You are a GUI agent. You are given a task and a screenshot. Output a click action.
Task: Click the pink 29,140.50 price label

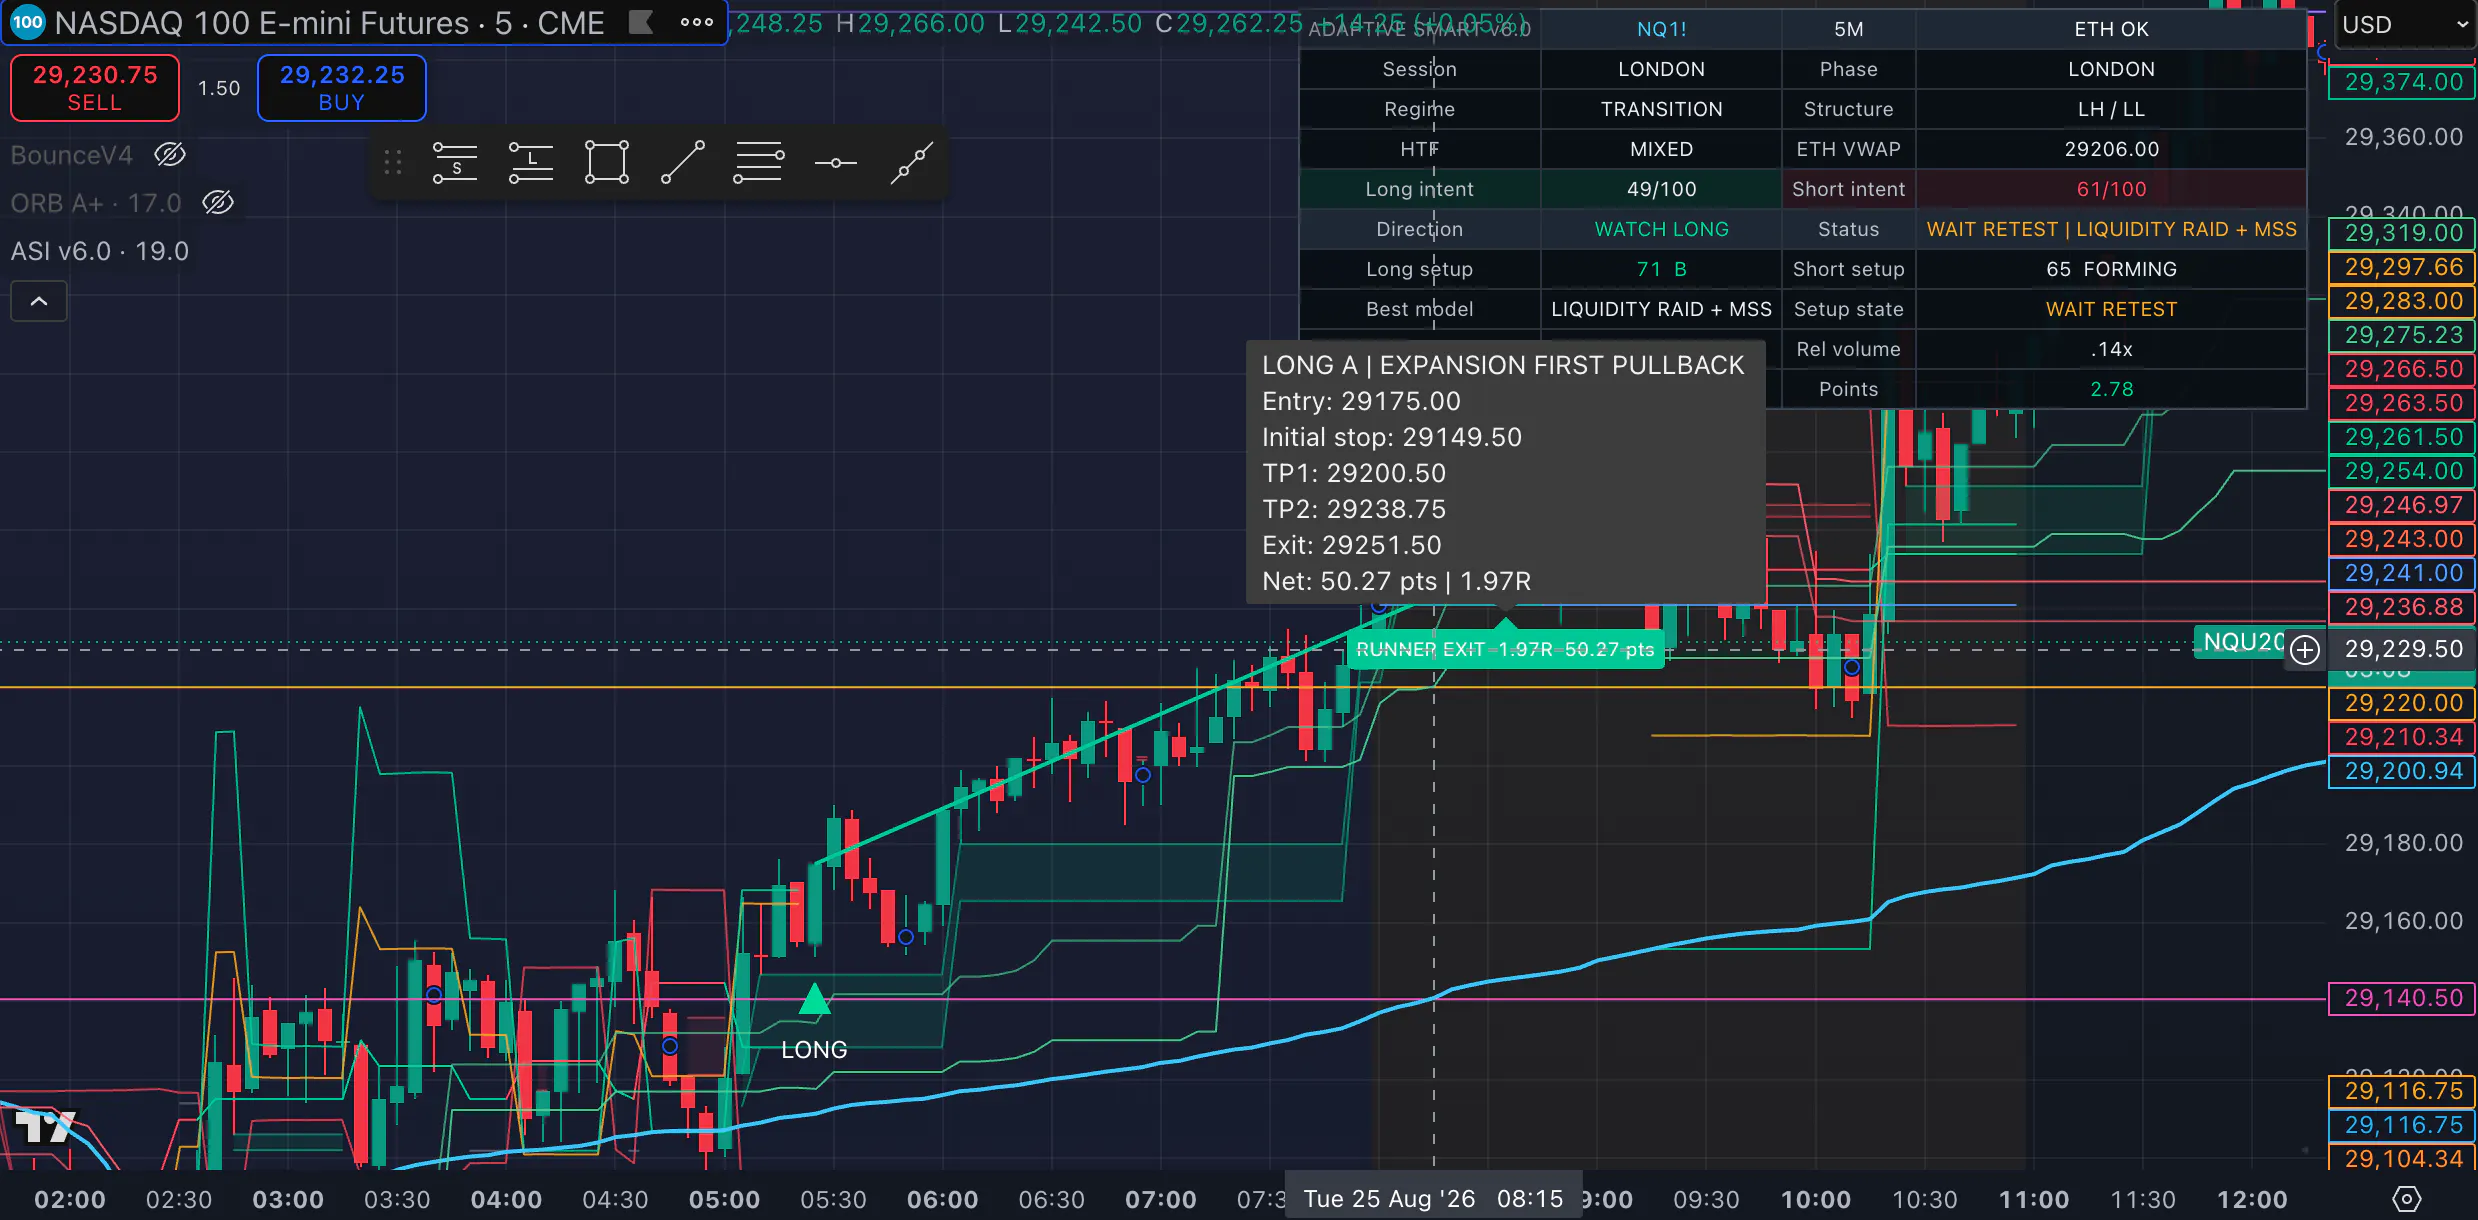click(x=2403, y=998)
